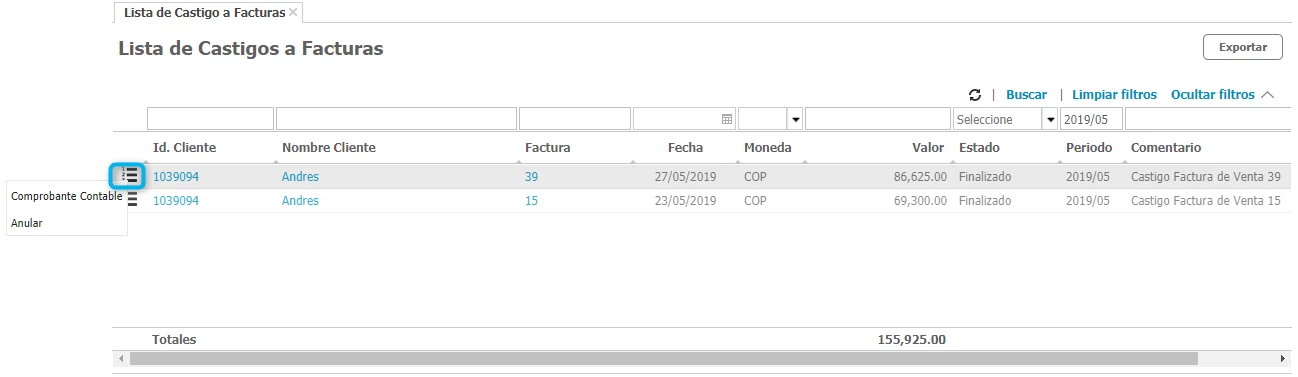
Task: Click the refresh icon beside Buscar
Action: (975, 94)
